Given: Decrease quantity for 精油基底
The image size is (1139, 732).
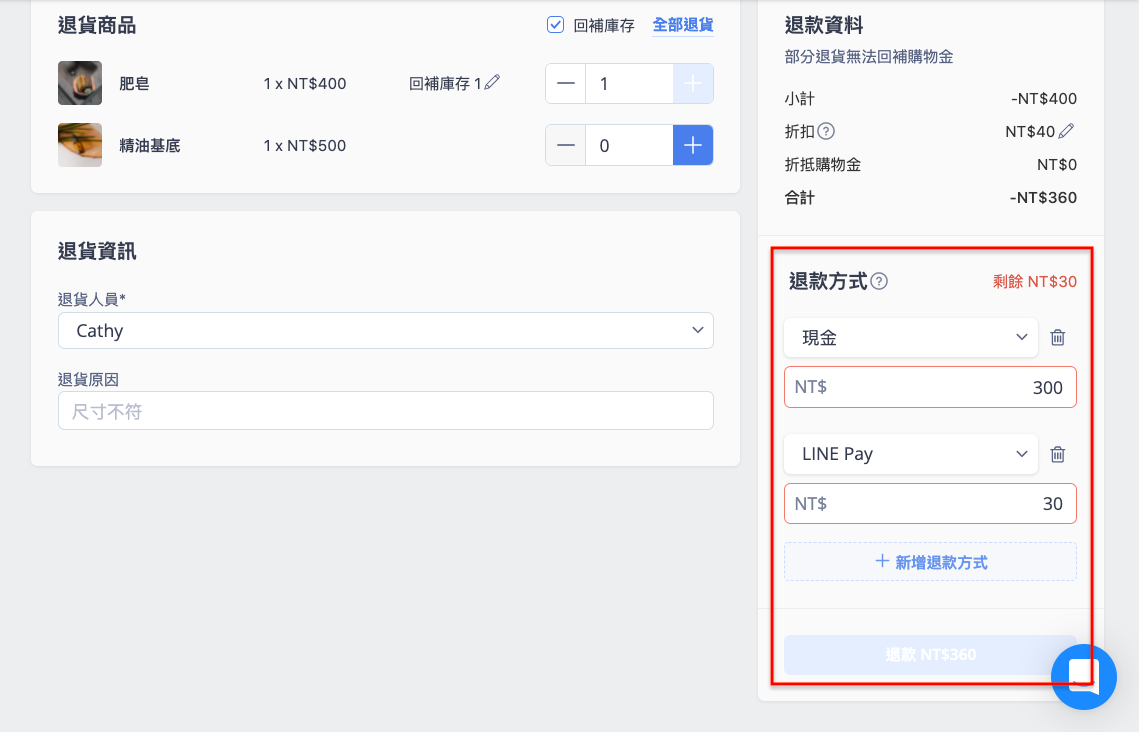Looking at the screenshot, I should (566, 145).
